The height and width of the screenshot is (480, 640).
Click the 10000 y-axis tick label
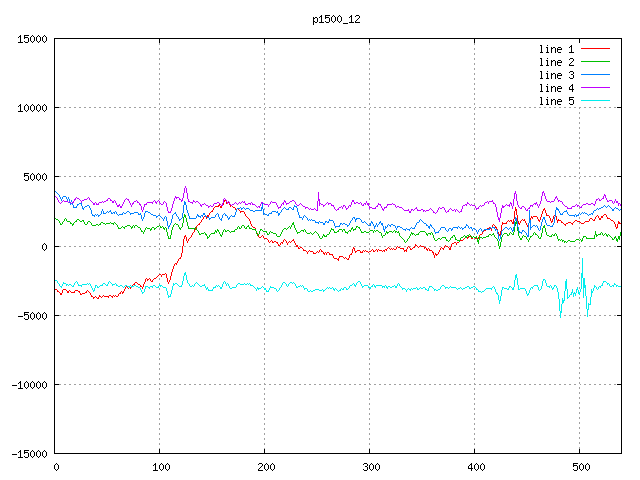click(31, 108)
